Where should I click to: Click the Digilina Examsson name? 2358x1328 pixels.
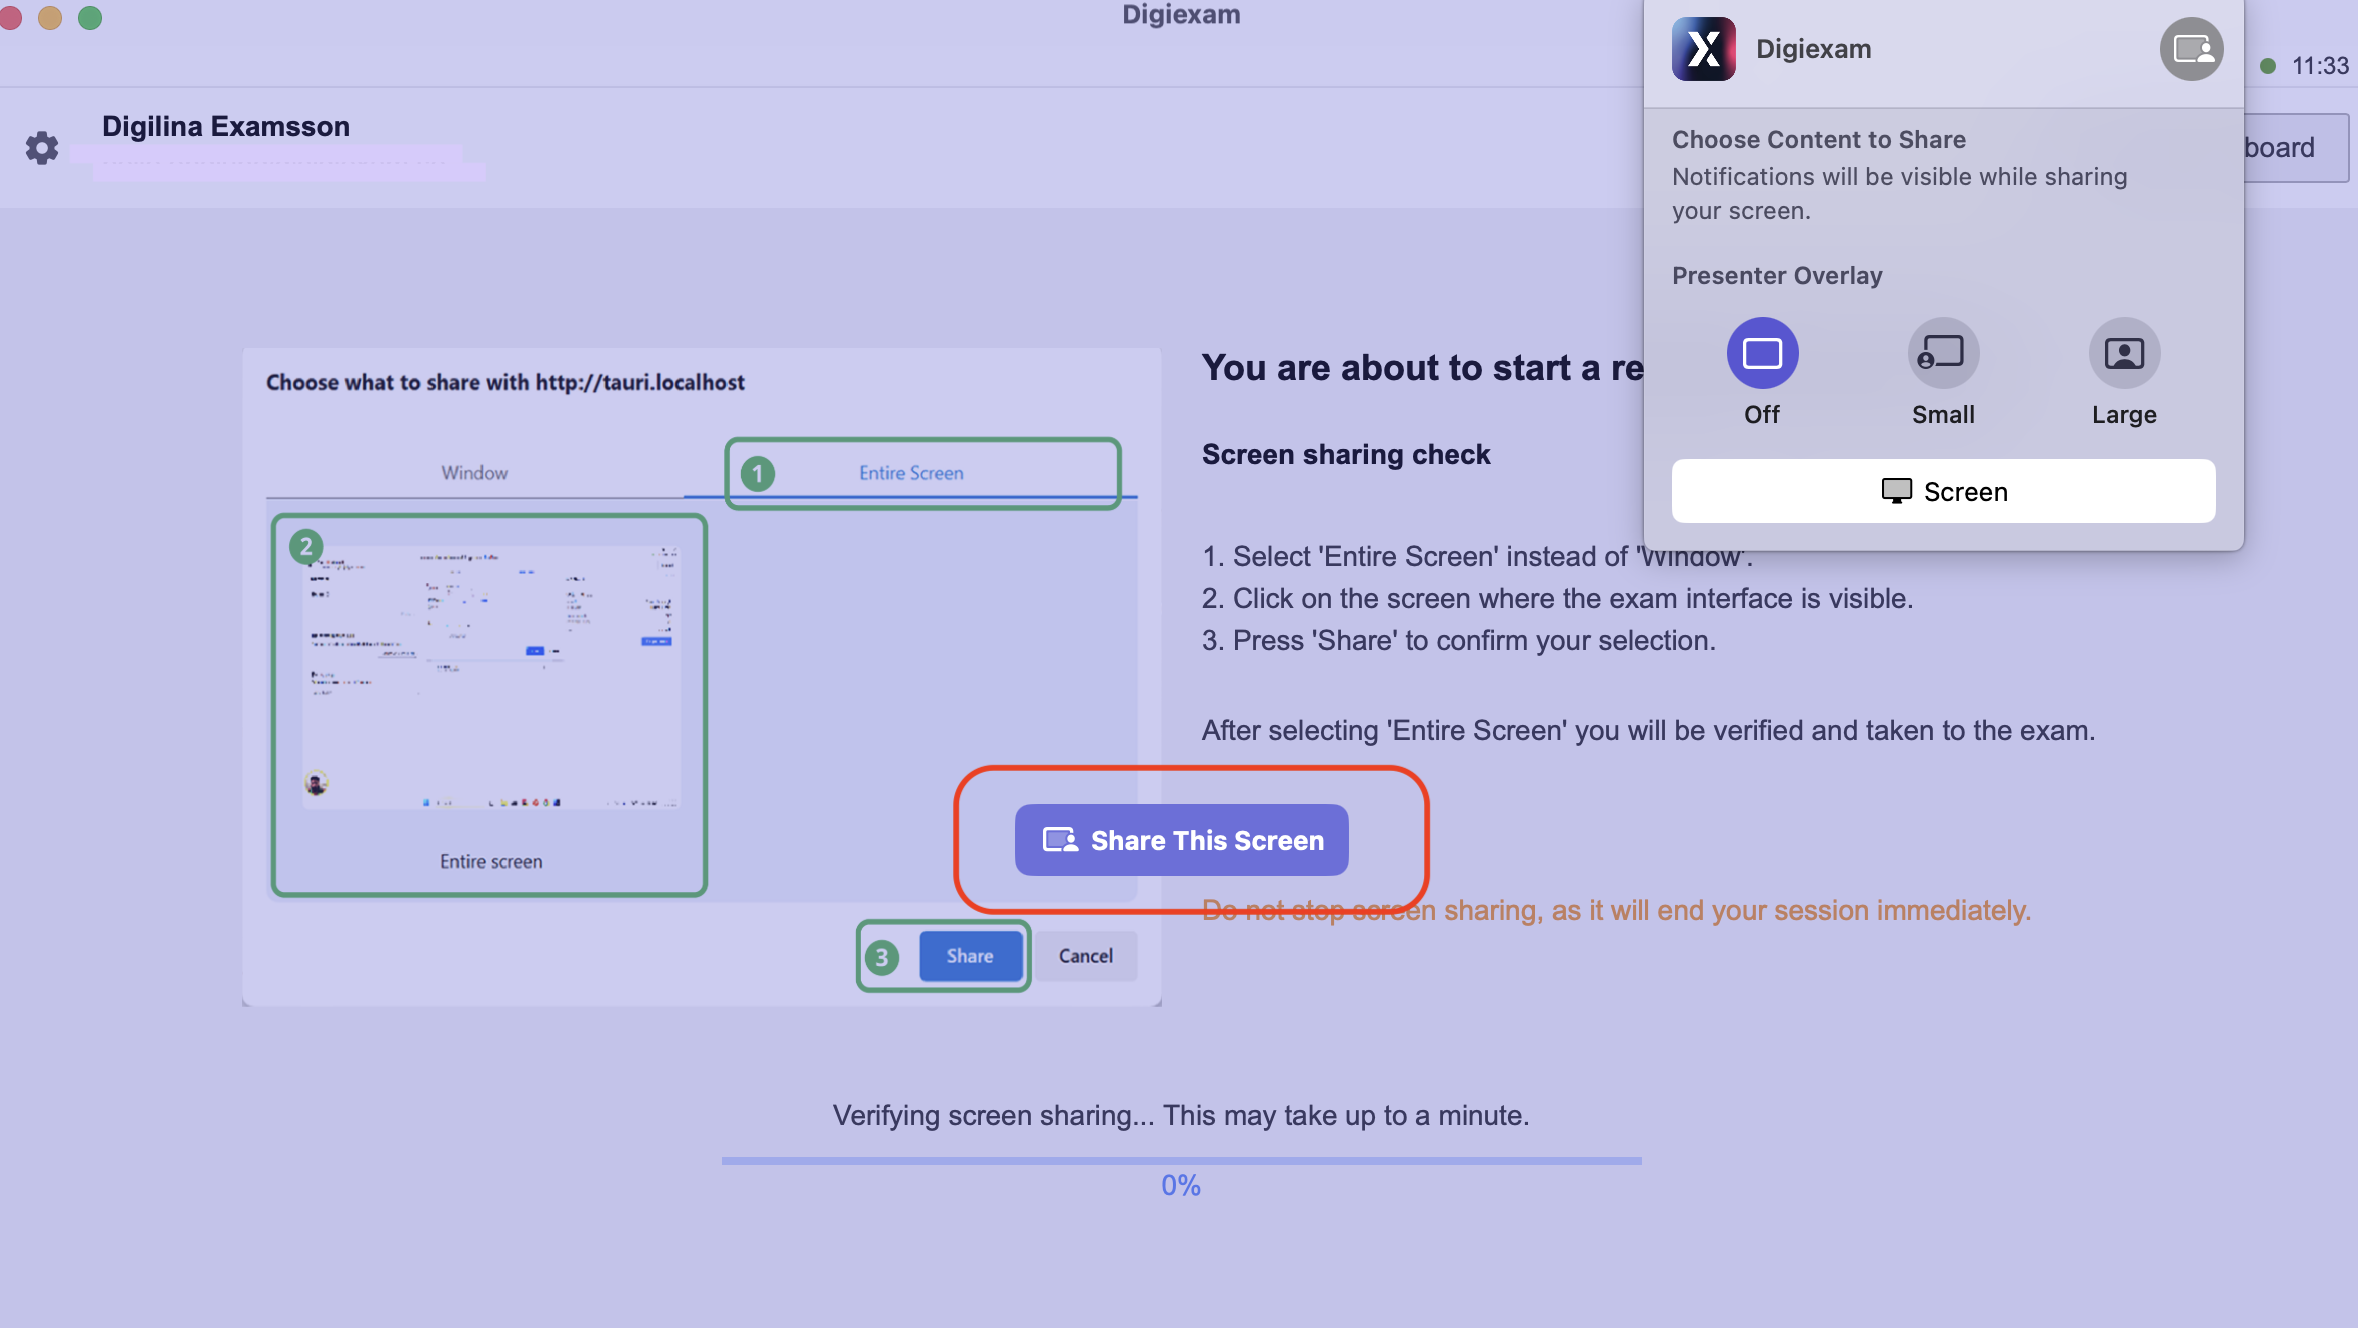226,126
